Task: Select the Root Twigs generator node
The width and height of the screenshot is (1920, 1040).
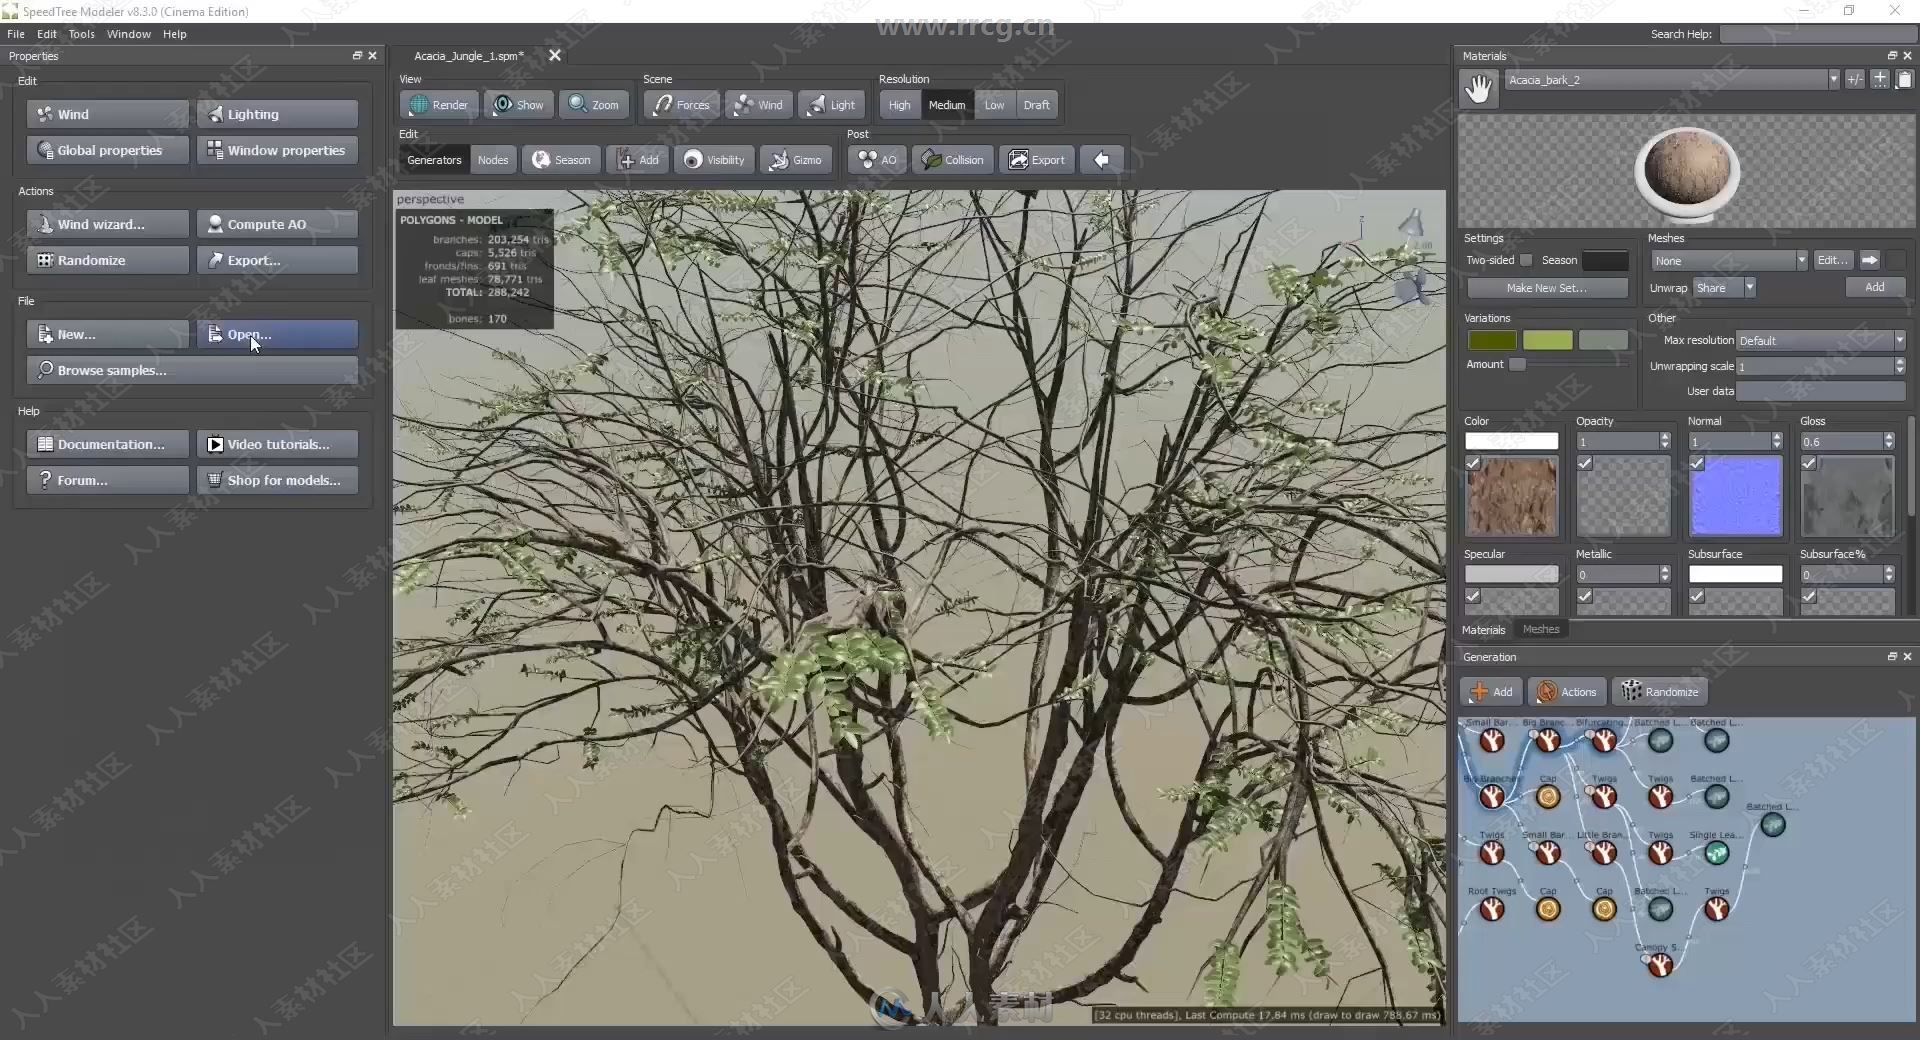Action: [1492, 909]
